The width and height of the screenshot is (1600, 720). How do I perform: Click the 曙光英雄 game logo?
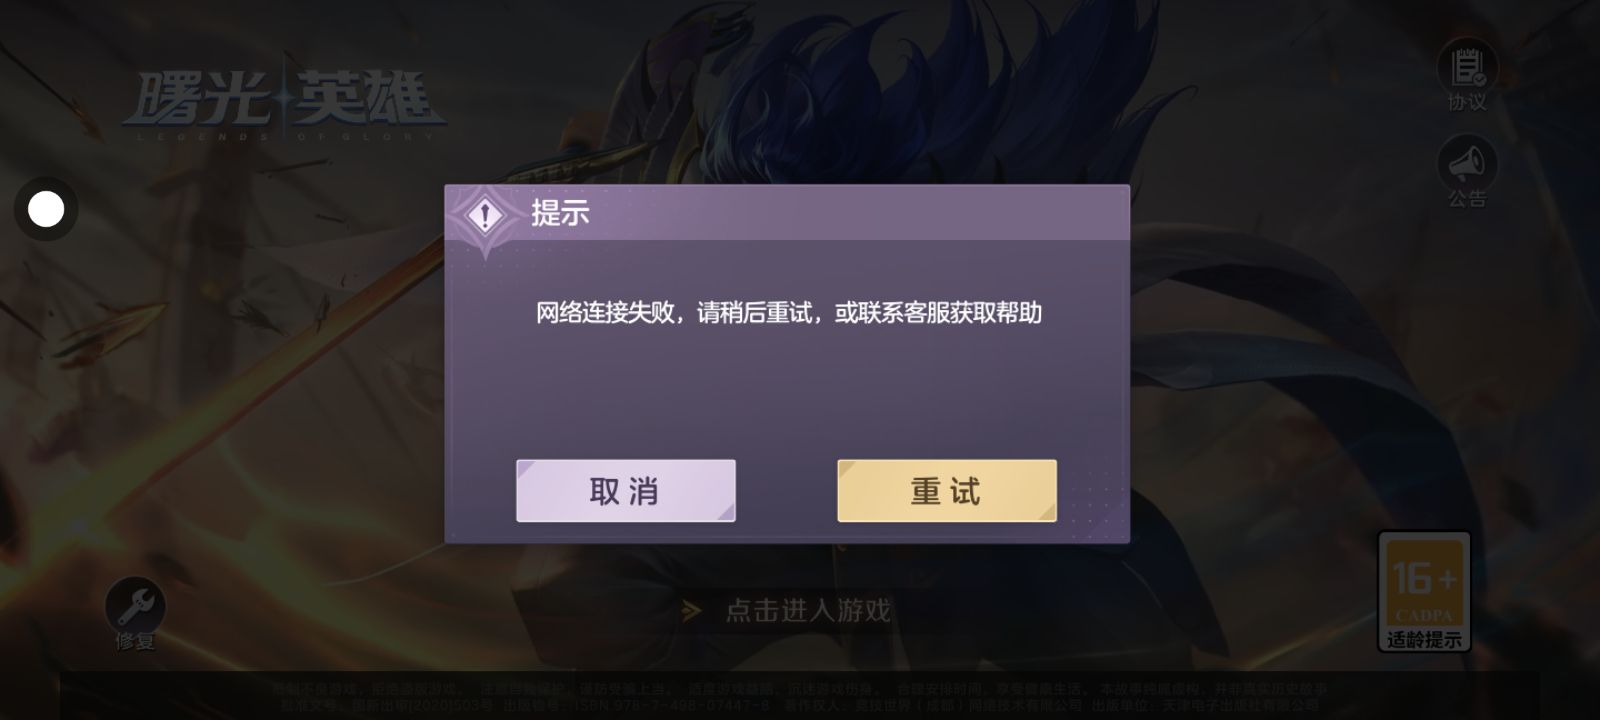[283, 103]
